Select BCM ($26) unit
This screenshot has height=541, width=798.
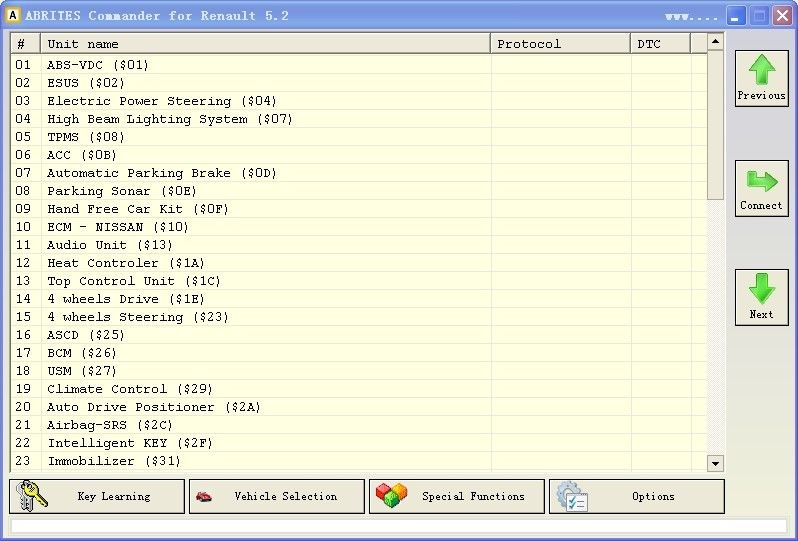click(358, 353)
